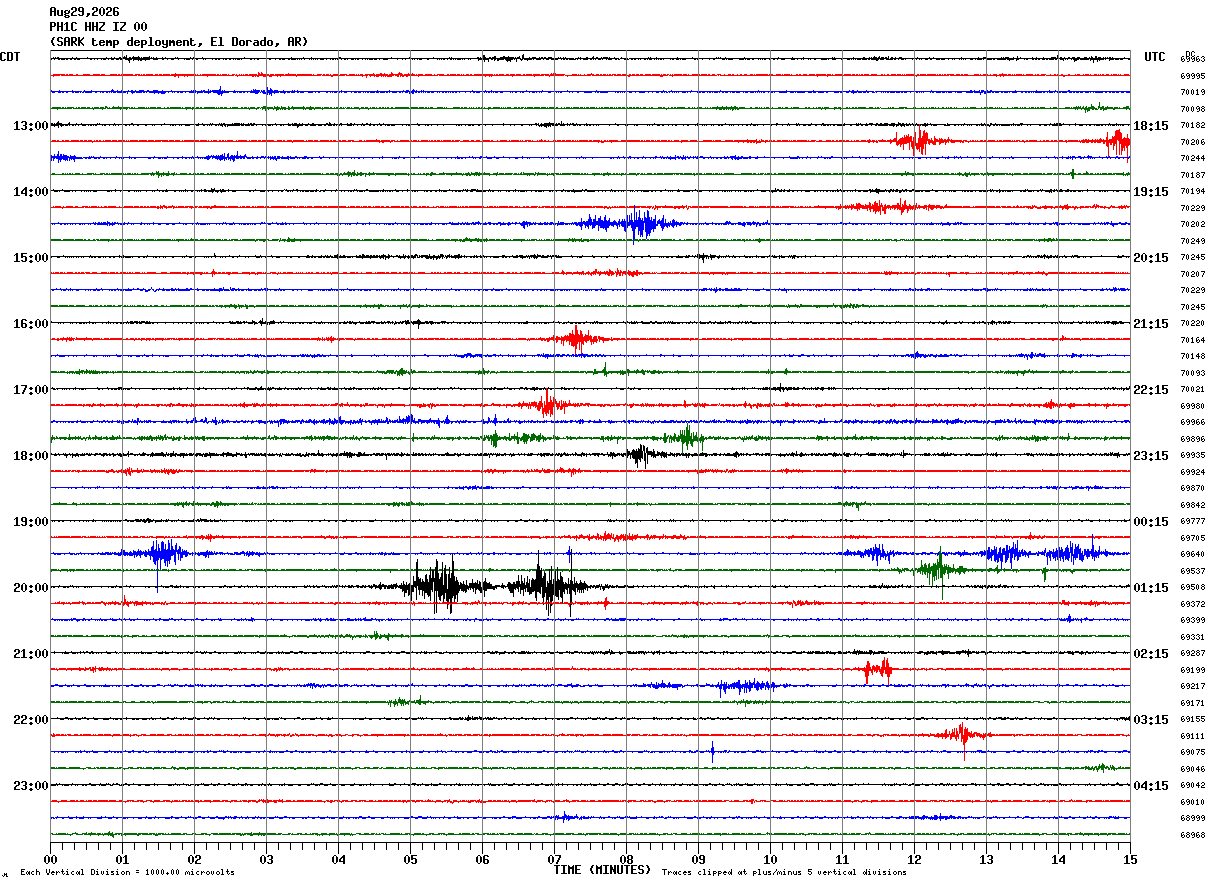This screenshot has height=886, width=1210.
Task: Click the 13:00 CDT time label
Action: 30,126
